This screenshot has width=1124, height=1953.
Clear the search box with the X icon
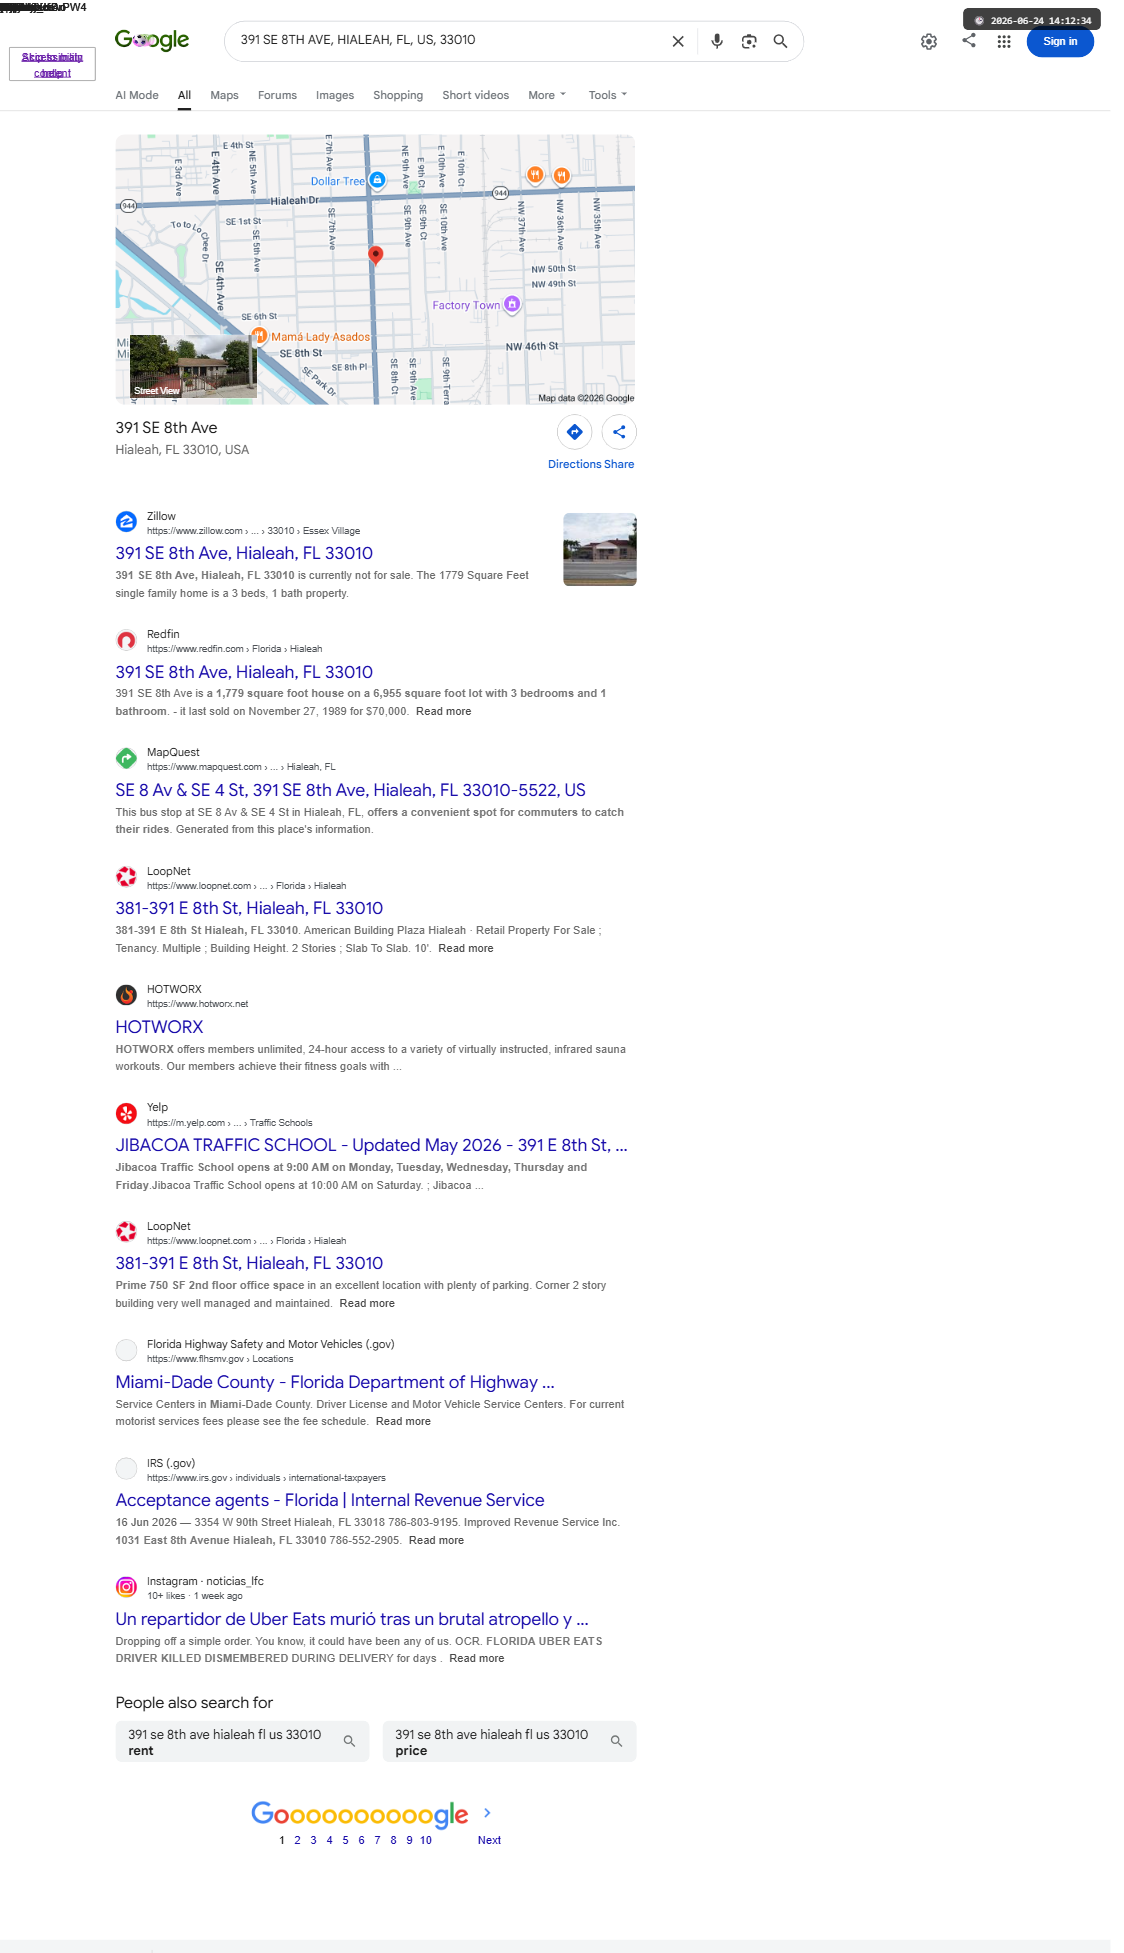(678, 41)
